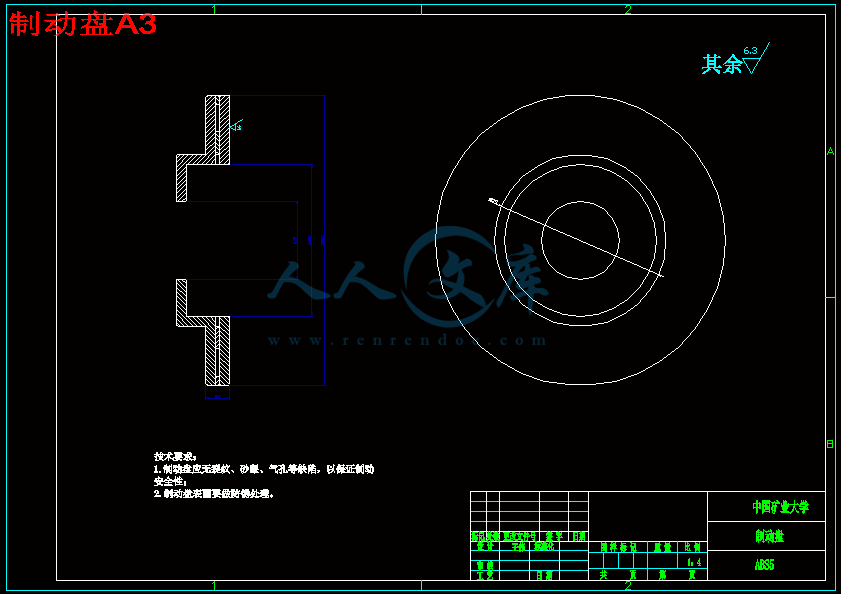Select "中国矿业大学" in the title block

780,507
